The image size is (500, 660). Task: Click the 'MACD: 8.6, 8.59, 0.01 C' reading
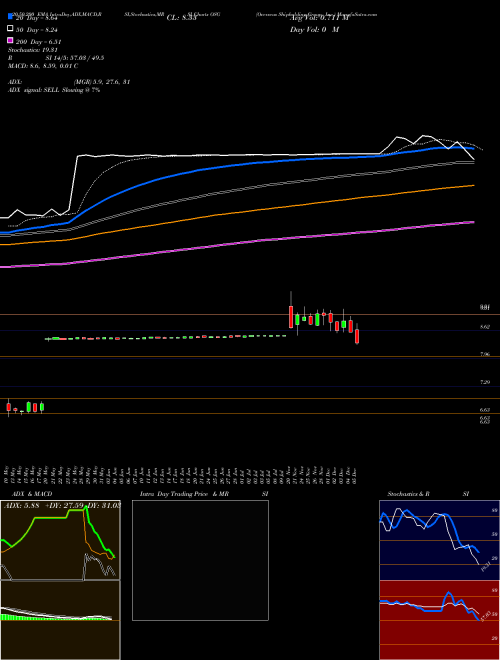pos(43,66)
